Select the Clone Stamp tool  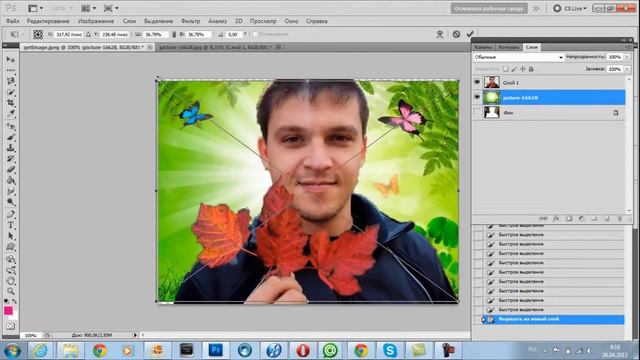click(x=11, y=148)
